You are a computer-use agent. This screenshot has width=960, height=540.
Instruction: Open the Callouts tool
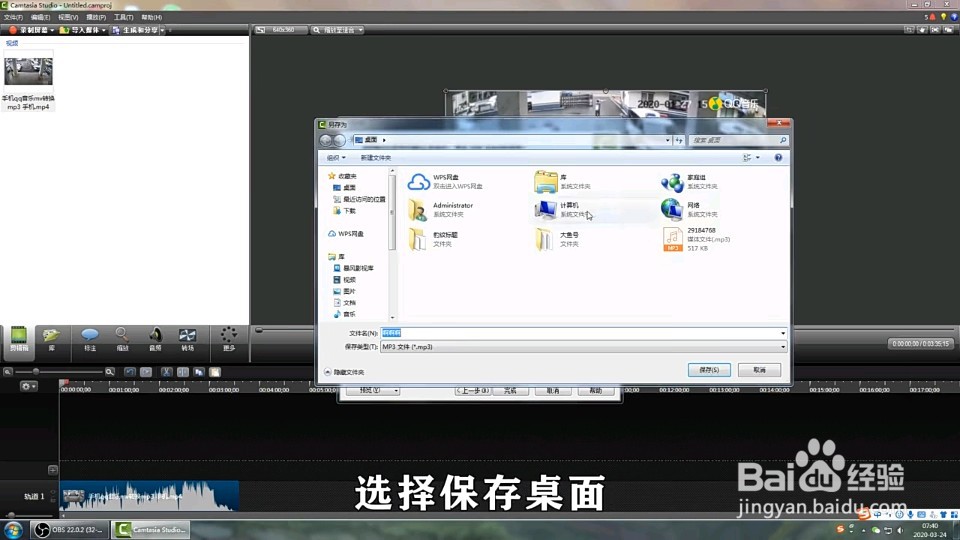click(x=90, y=339)
